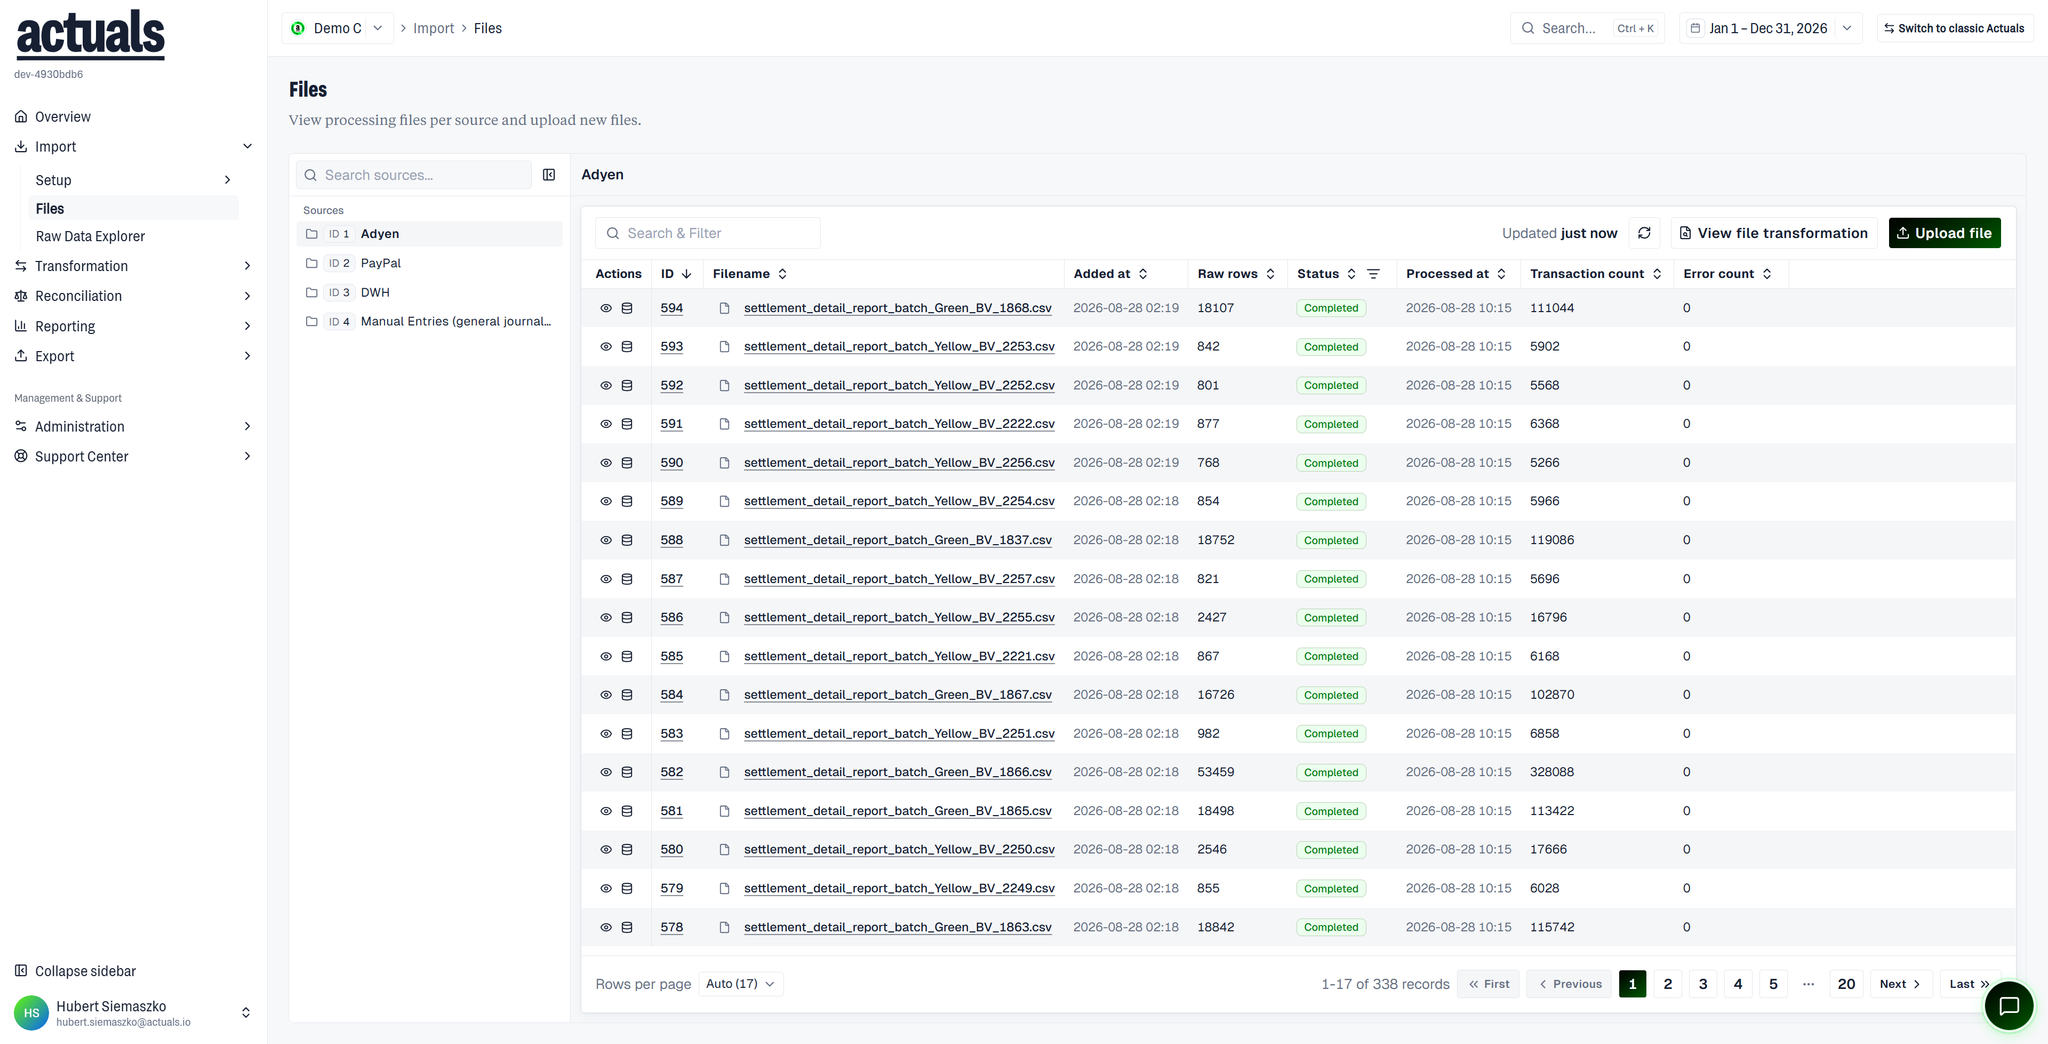Click the Reporting chart icon
The height and width of the screenshot is (1044, 2048).
(21, 326)
